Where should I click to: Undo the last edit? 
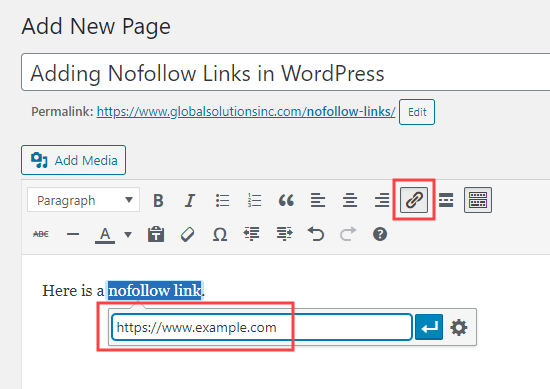click(316, 234)
